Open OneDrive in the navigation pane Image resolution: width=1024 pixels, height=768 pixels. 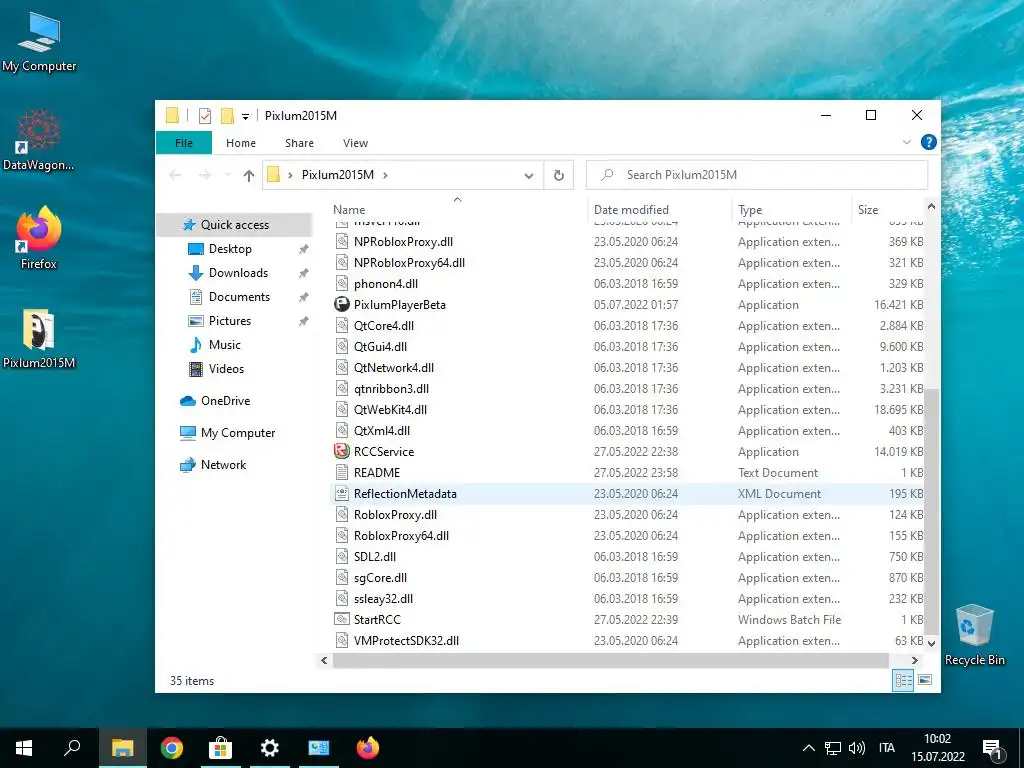(x=225, y=401)
